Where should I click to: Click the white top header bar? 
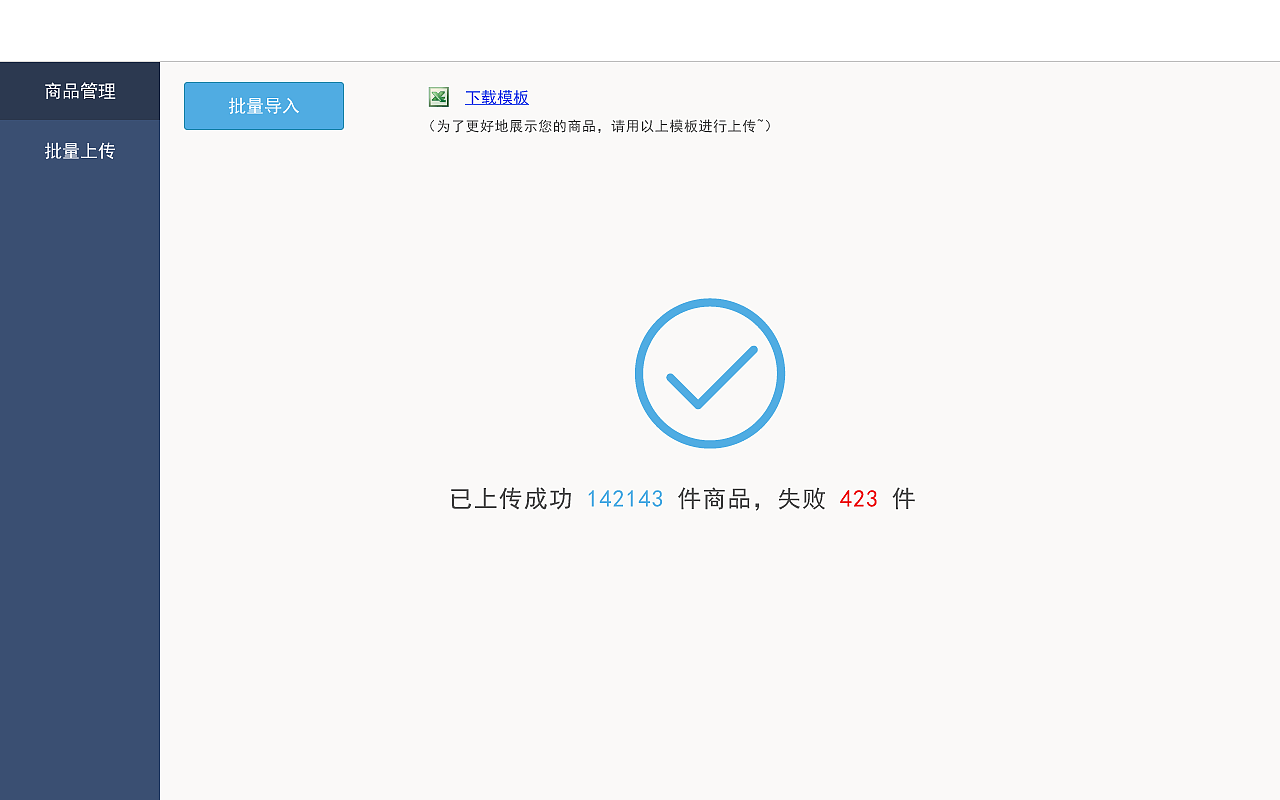(640, 30)
